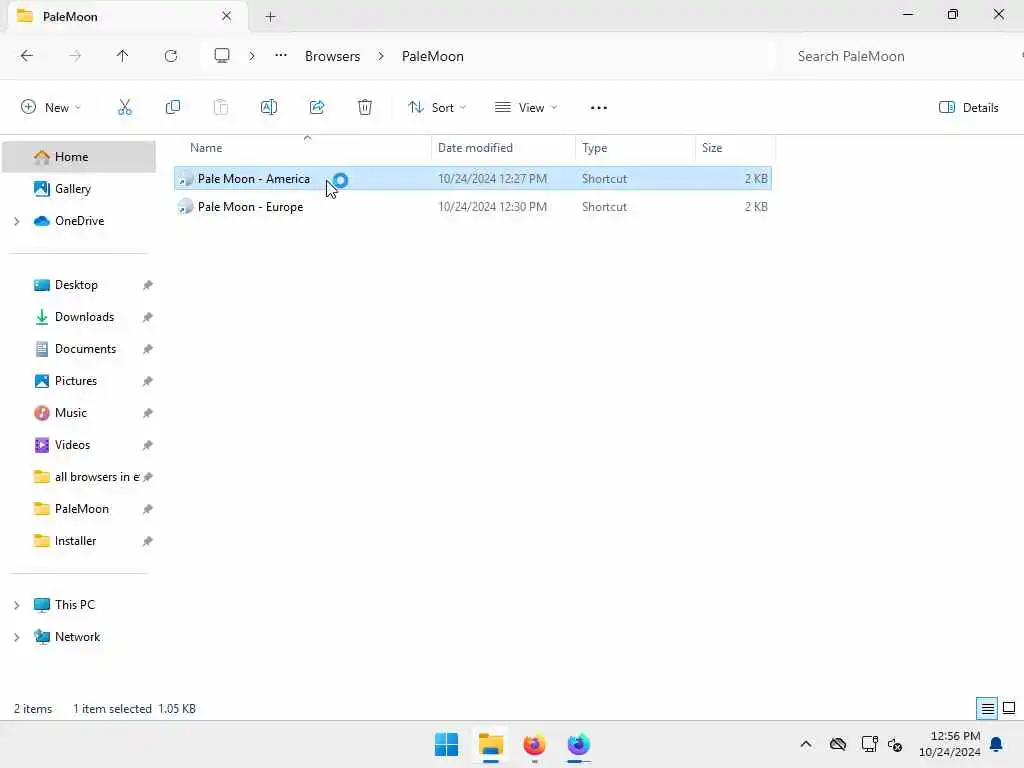
Task: Click the Copy icon in toolbar
Action: tap(173, 108)
